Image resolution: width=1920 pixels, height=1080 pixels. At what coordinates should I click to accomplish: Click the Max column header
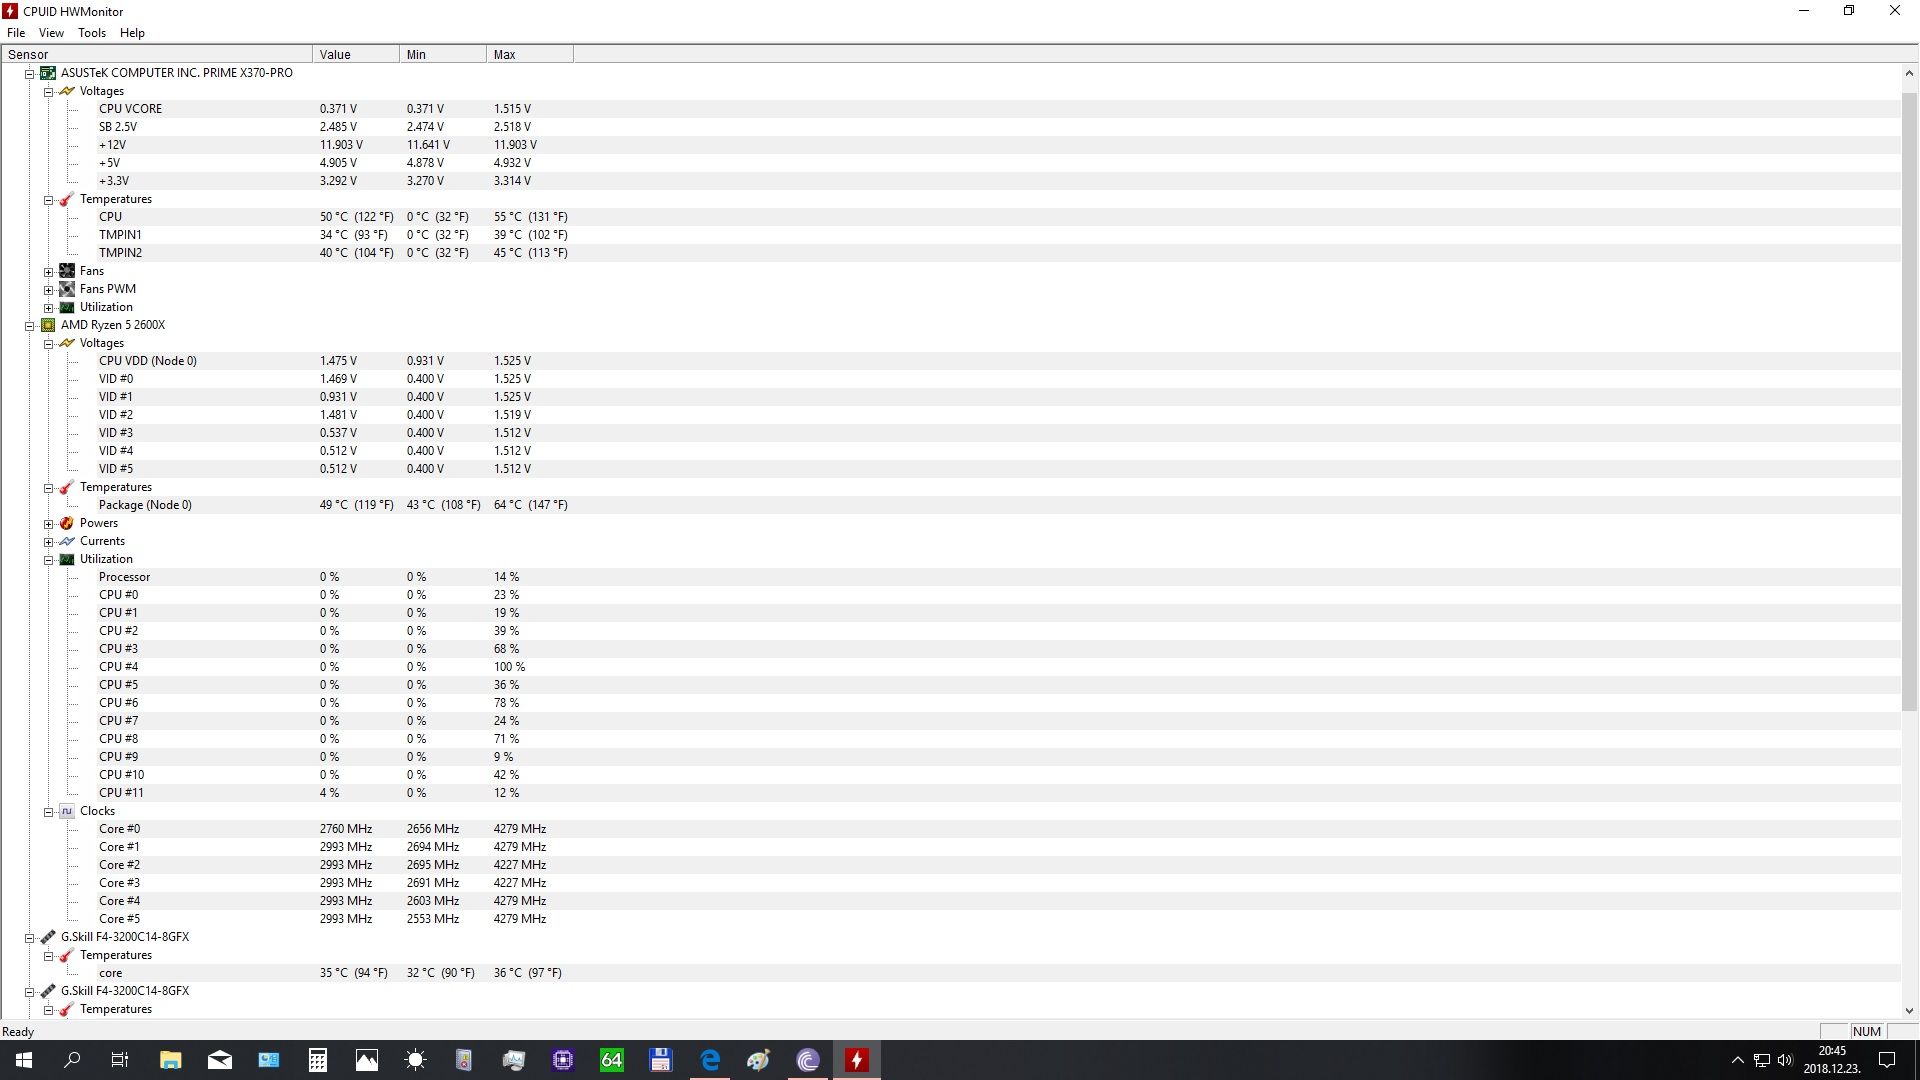point(530,55)
